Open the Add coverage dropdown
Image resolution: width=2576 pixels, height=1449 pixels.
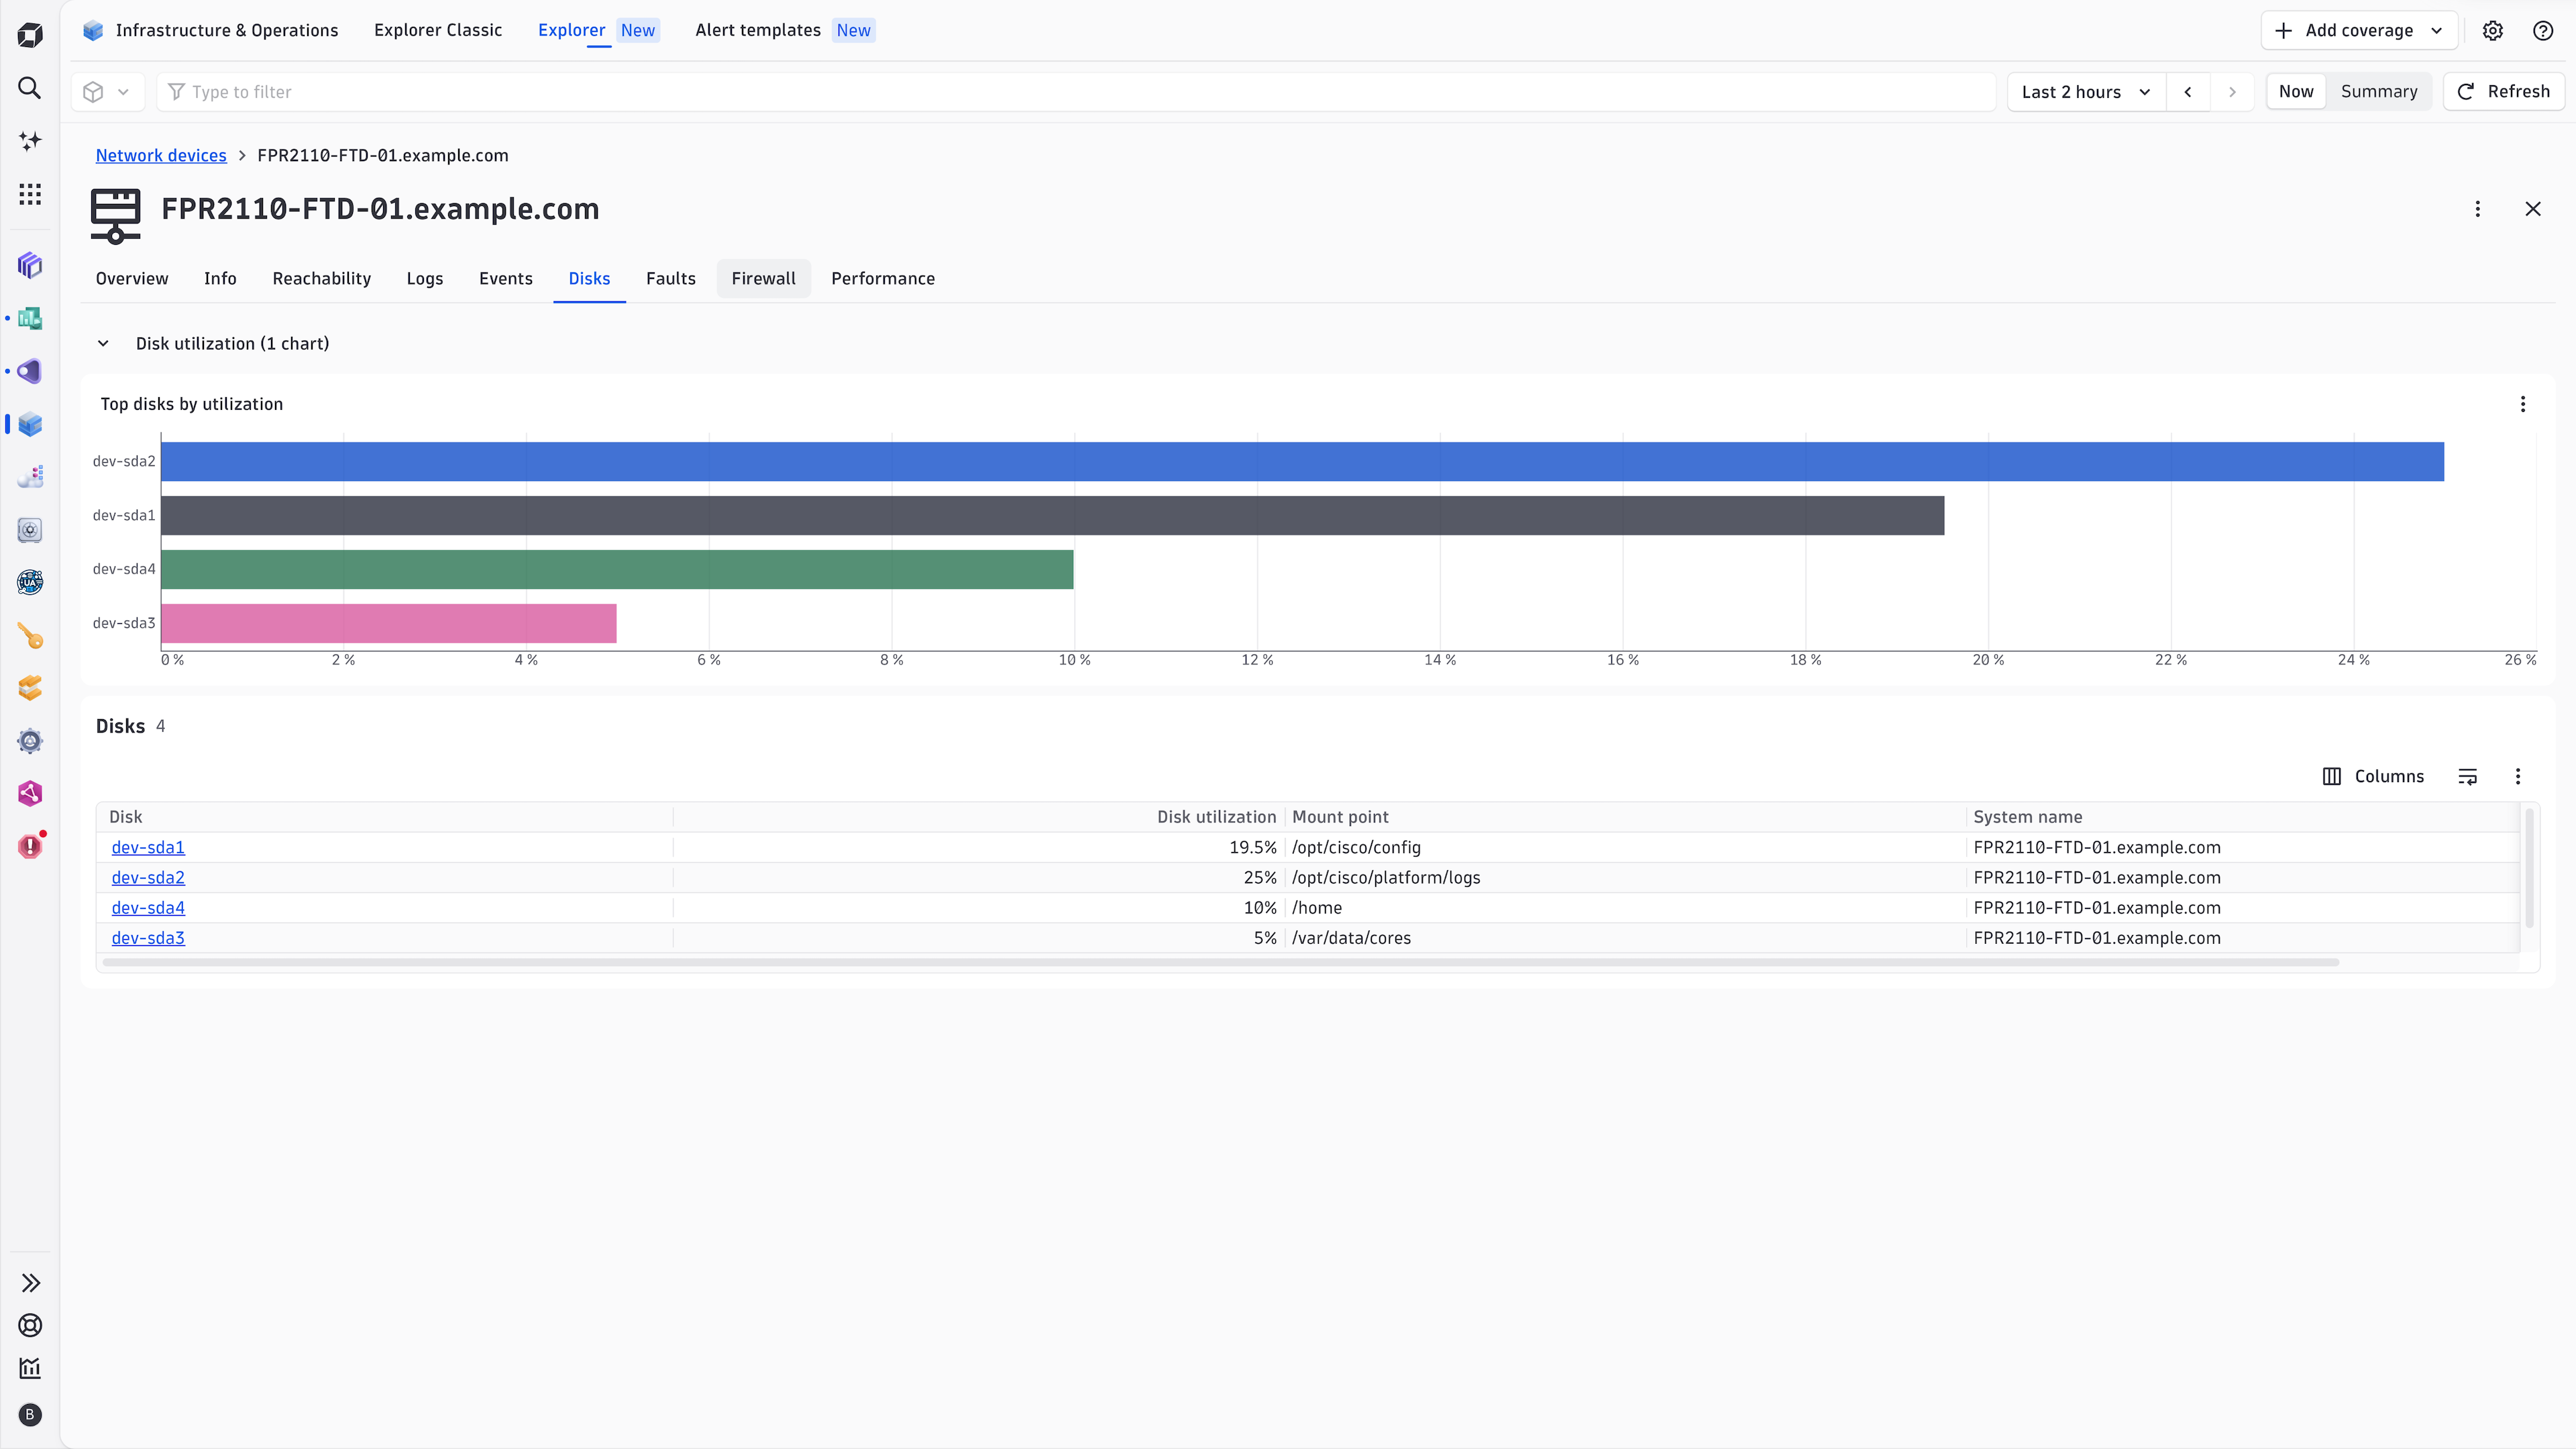point(2359,31)
